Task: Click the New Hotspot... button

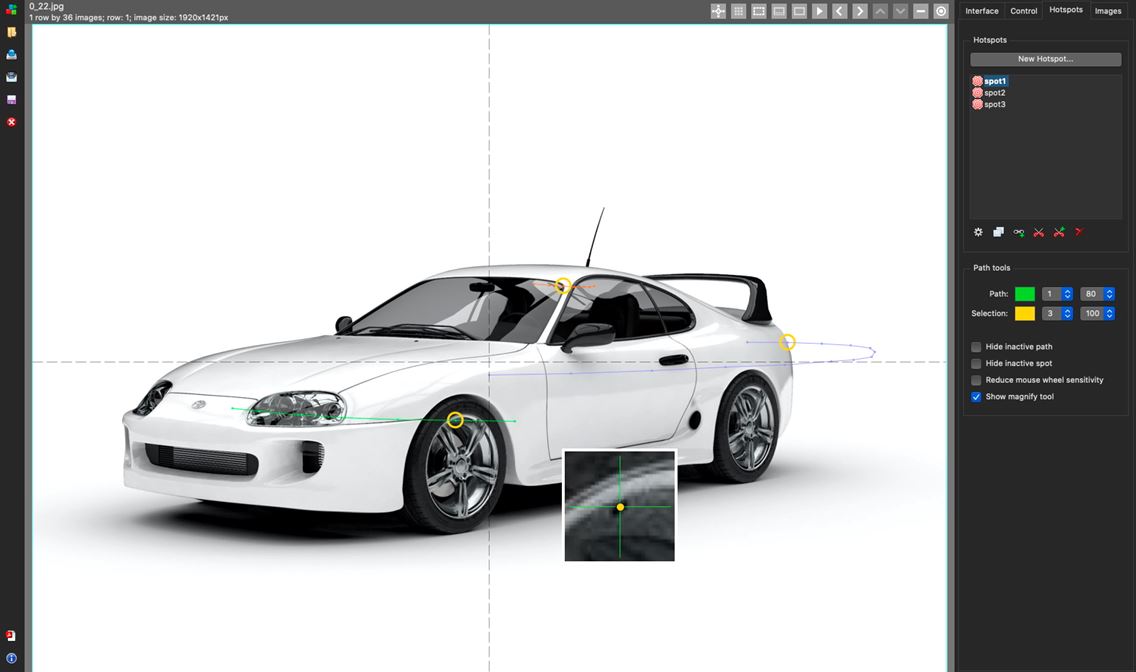Action: 1045,59
